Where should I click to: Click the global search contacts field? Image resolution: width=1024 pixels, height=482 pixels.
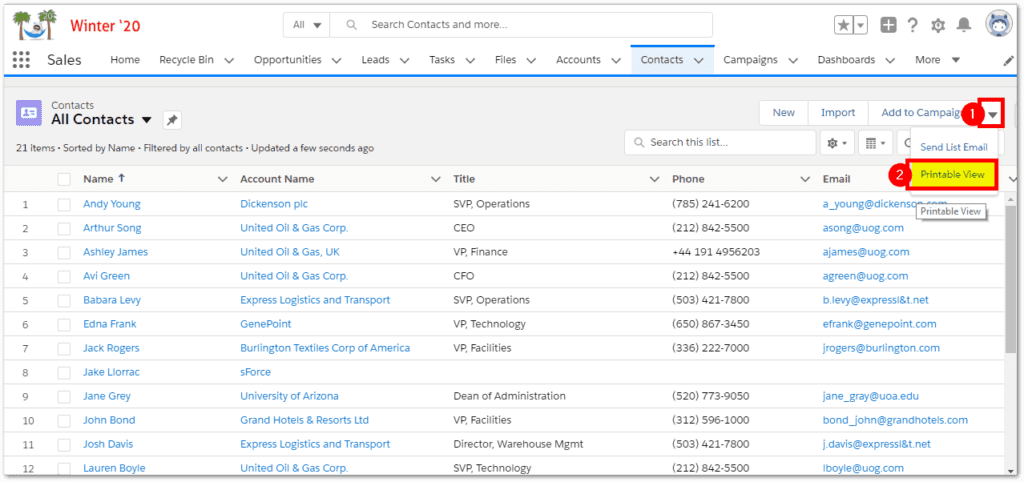tap(521, 25)
